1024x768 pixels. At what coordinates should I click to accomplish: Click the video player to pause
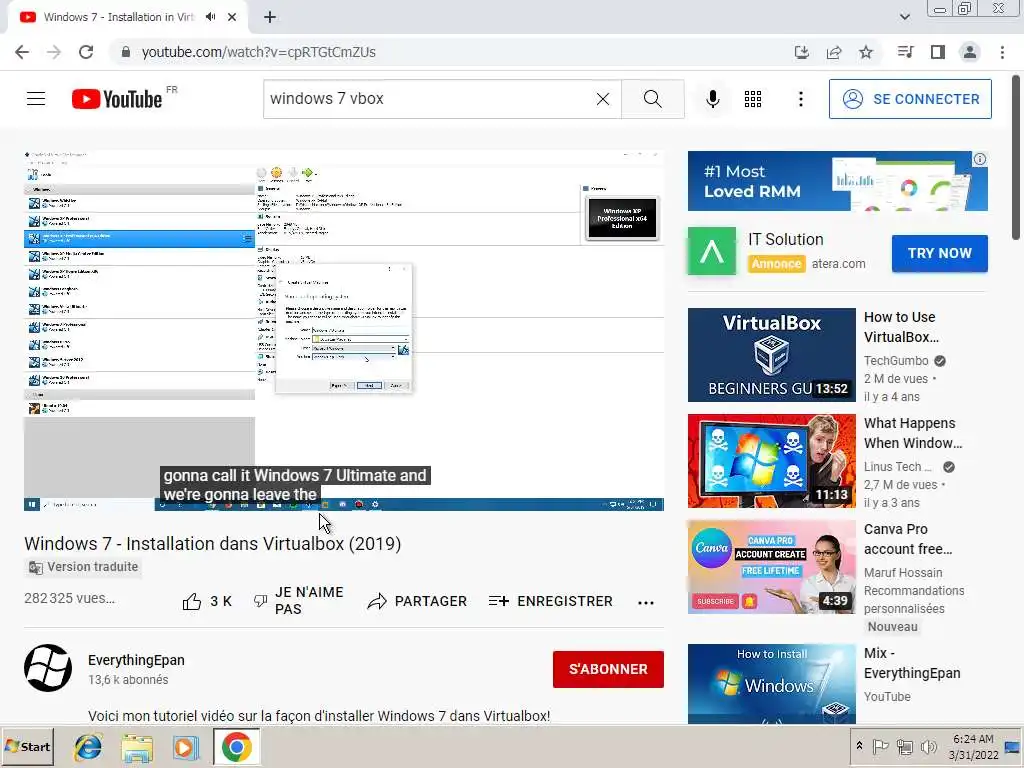(x=344, y=330)
